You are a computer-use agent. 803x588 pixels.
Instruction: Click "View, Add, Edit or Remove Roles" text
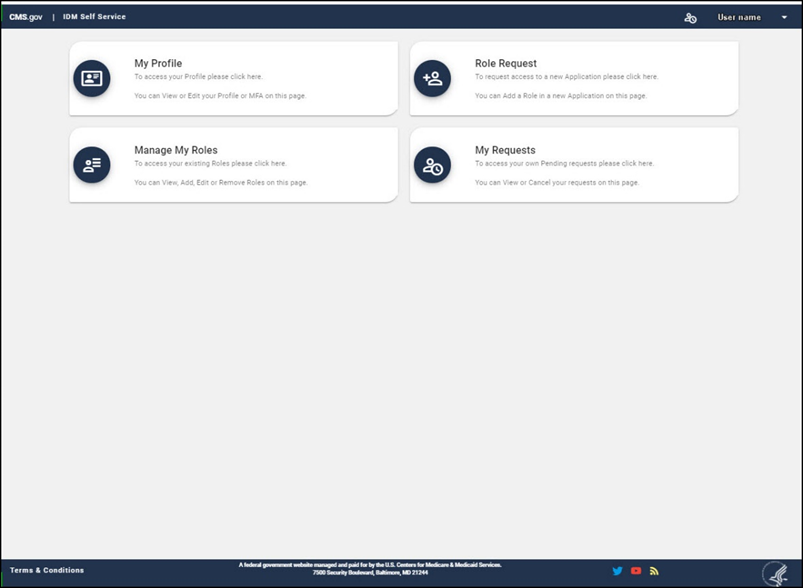click(220, 183)
